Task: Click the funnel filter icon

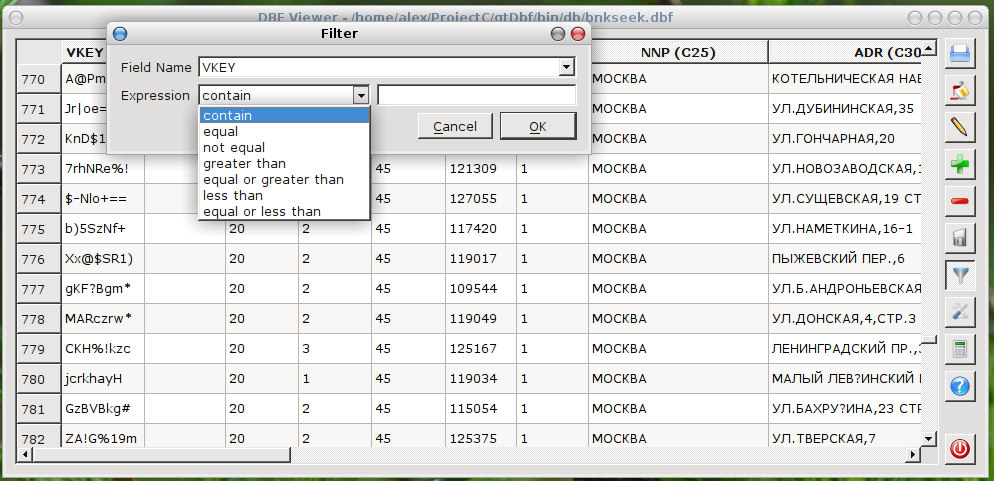Action: 960,274
